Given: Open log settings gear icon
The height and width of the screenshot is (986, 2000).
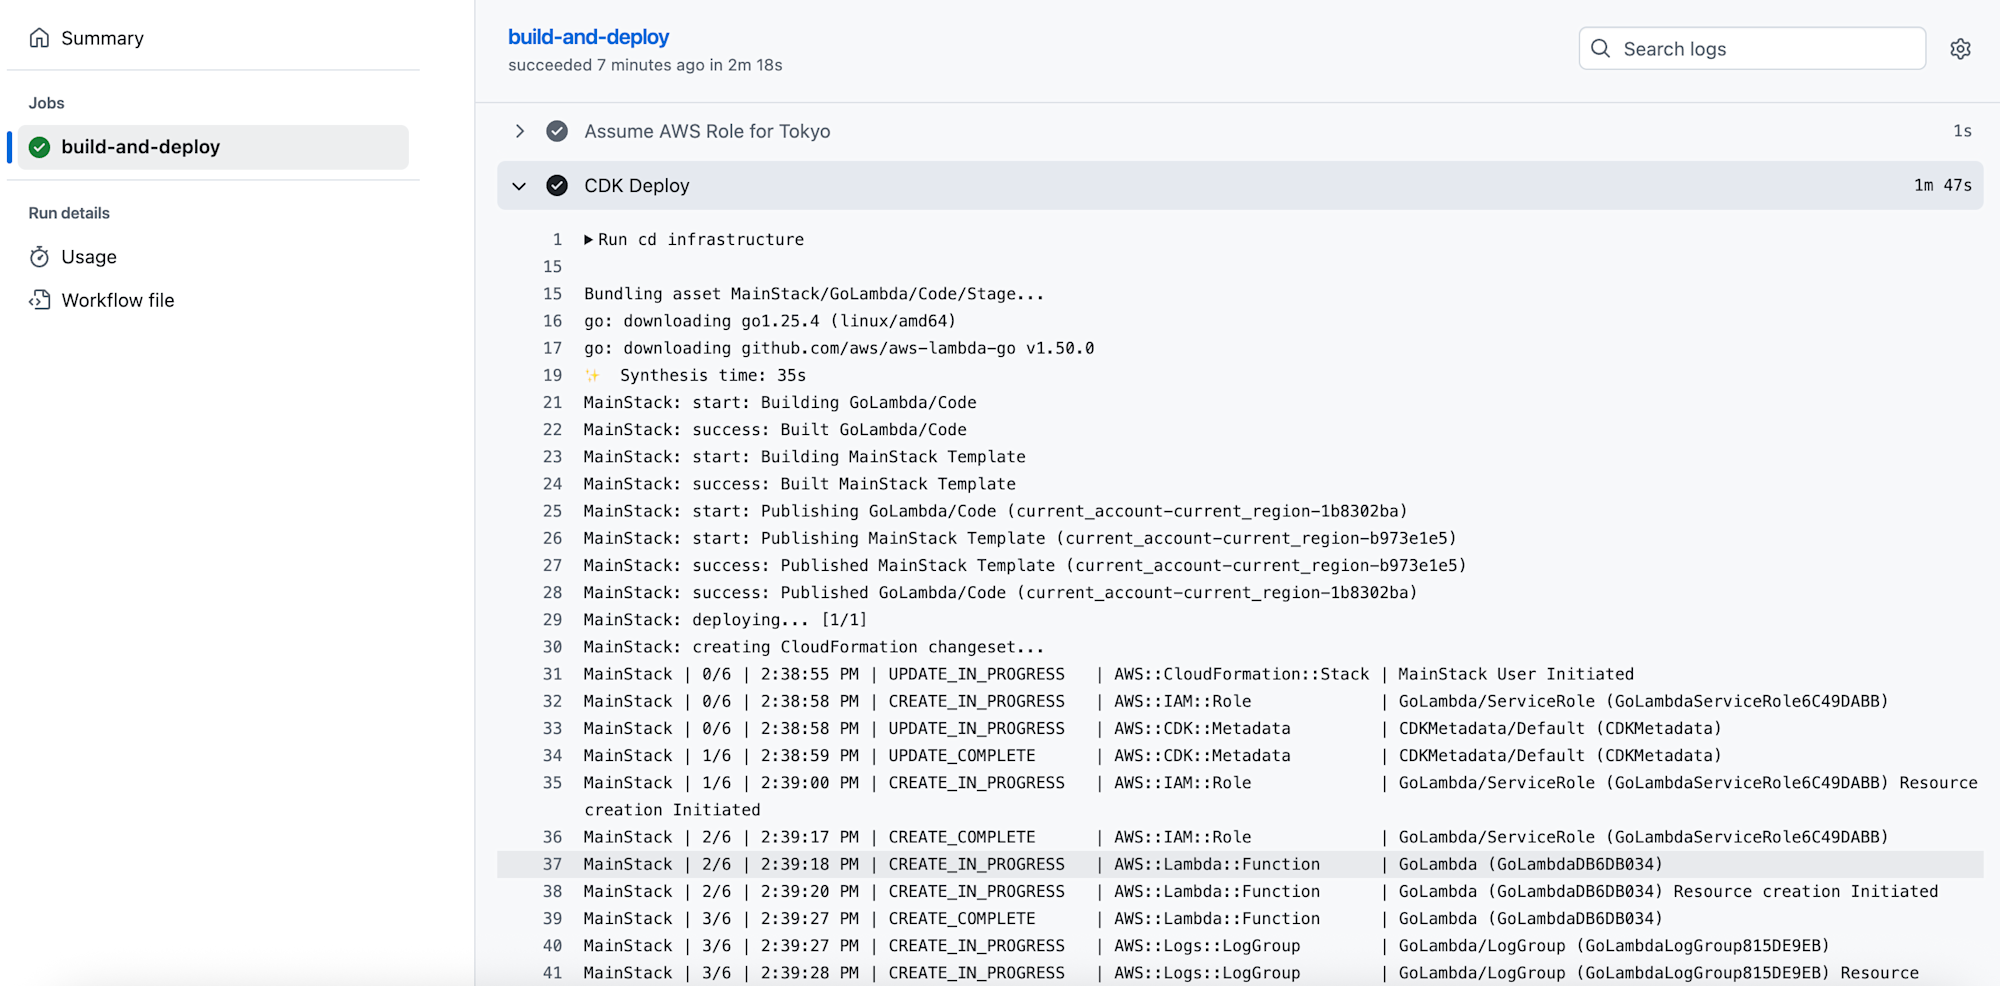Looking at the screenshot, I should pyautogui.click(x=1960, y=49).
